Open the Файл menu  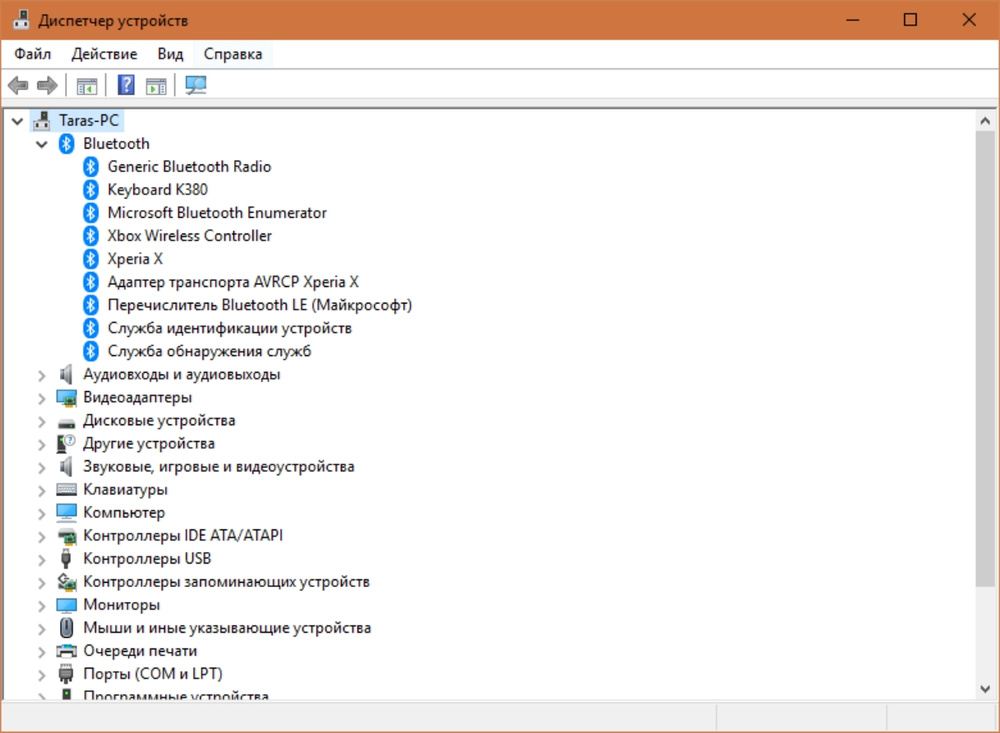(33, 54)
